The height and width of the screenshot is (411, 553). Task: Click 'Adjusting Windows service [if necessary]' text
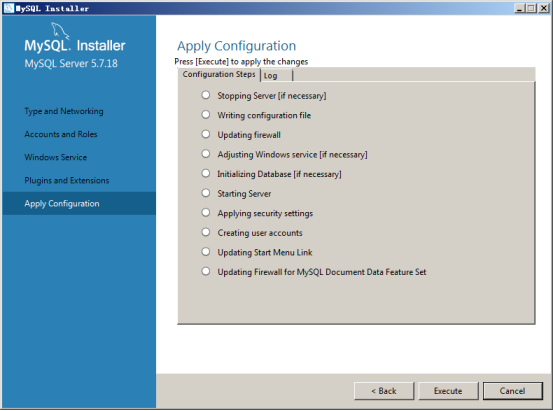(292, 155)
